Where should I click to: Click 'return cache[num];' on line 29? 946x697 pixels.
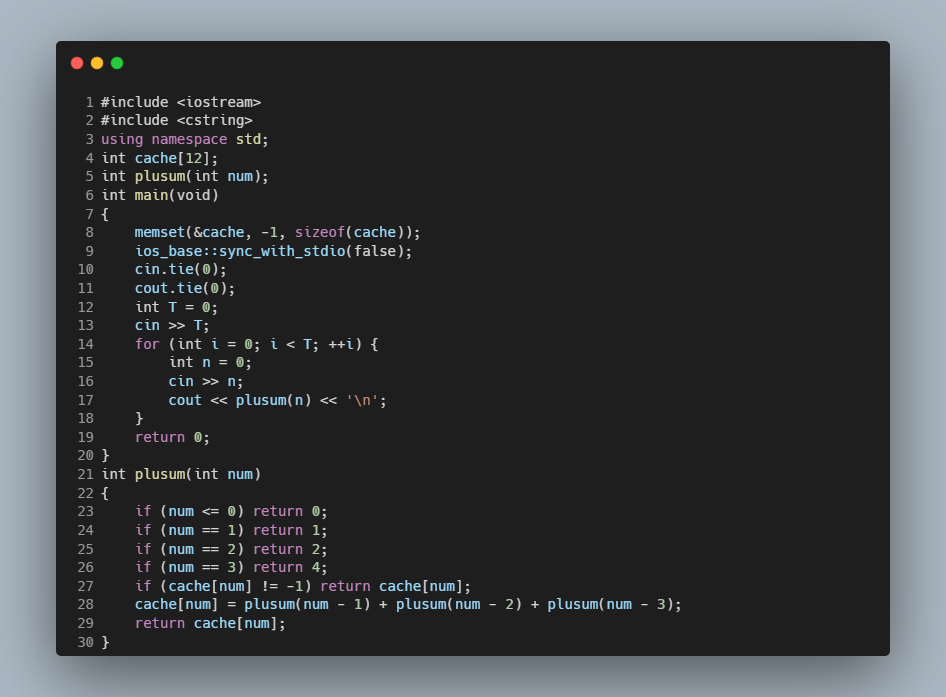(210, 623)
